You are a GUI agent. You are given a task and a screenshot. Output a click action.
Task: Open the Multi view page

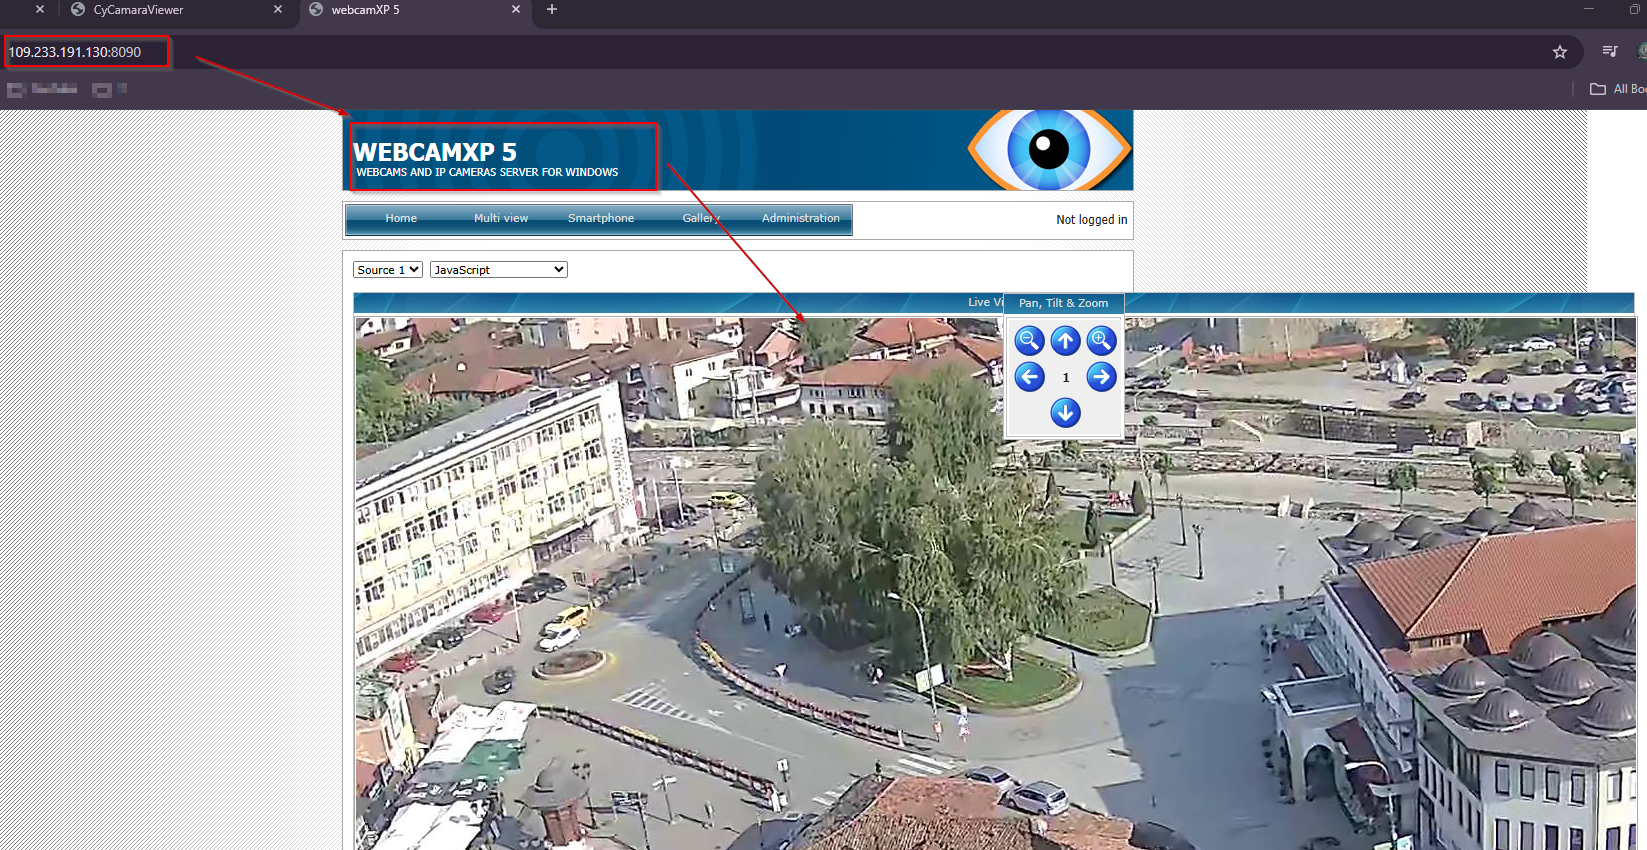(x=501, y=218)
